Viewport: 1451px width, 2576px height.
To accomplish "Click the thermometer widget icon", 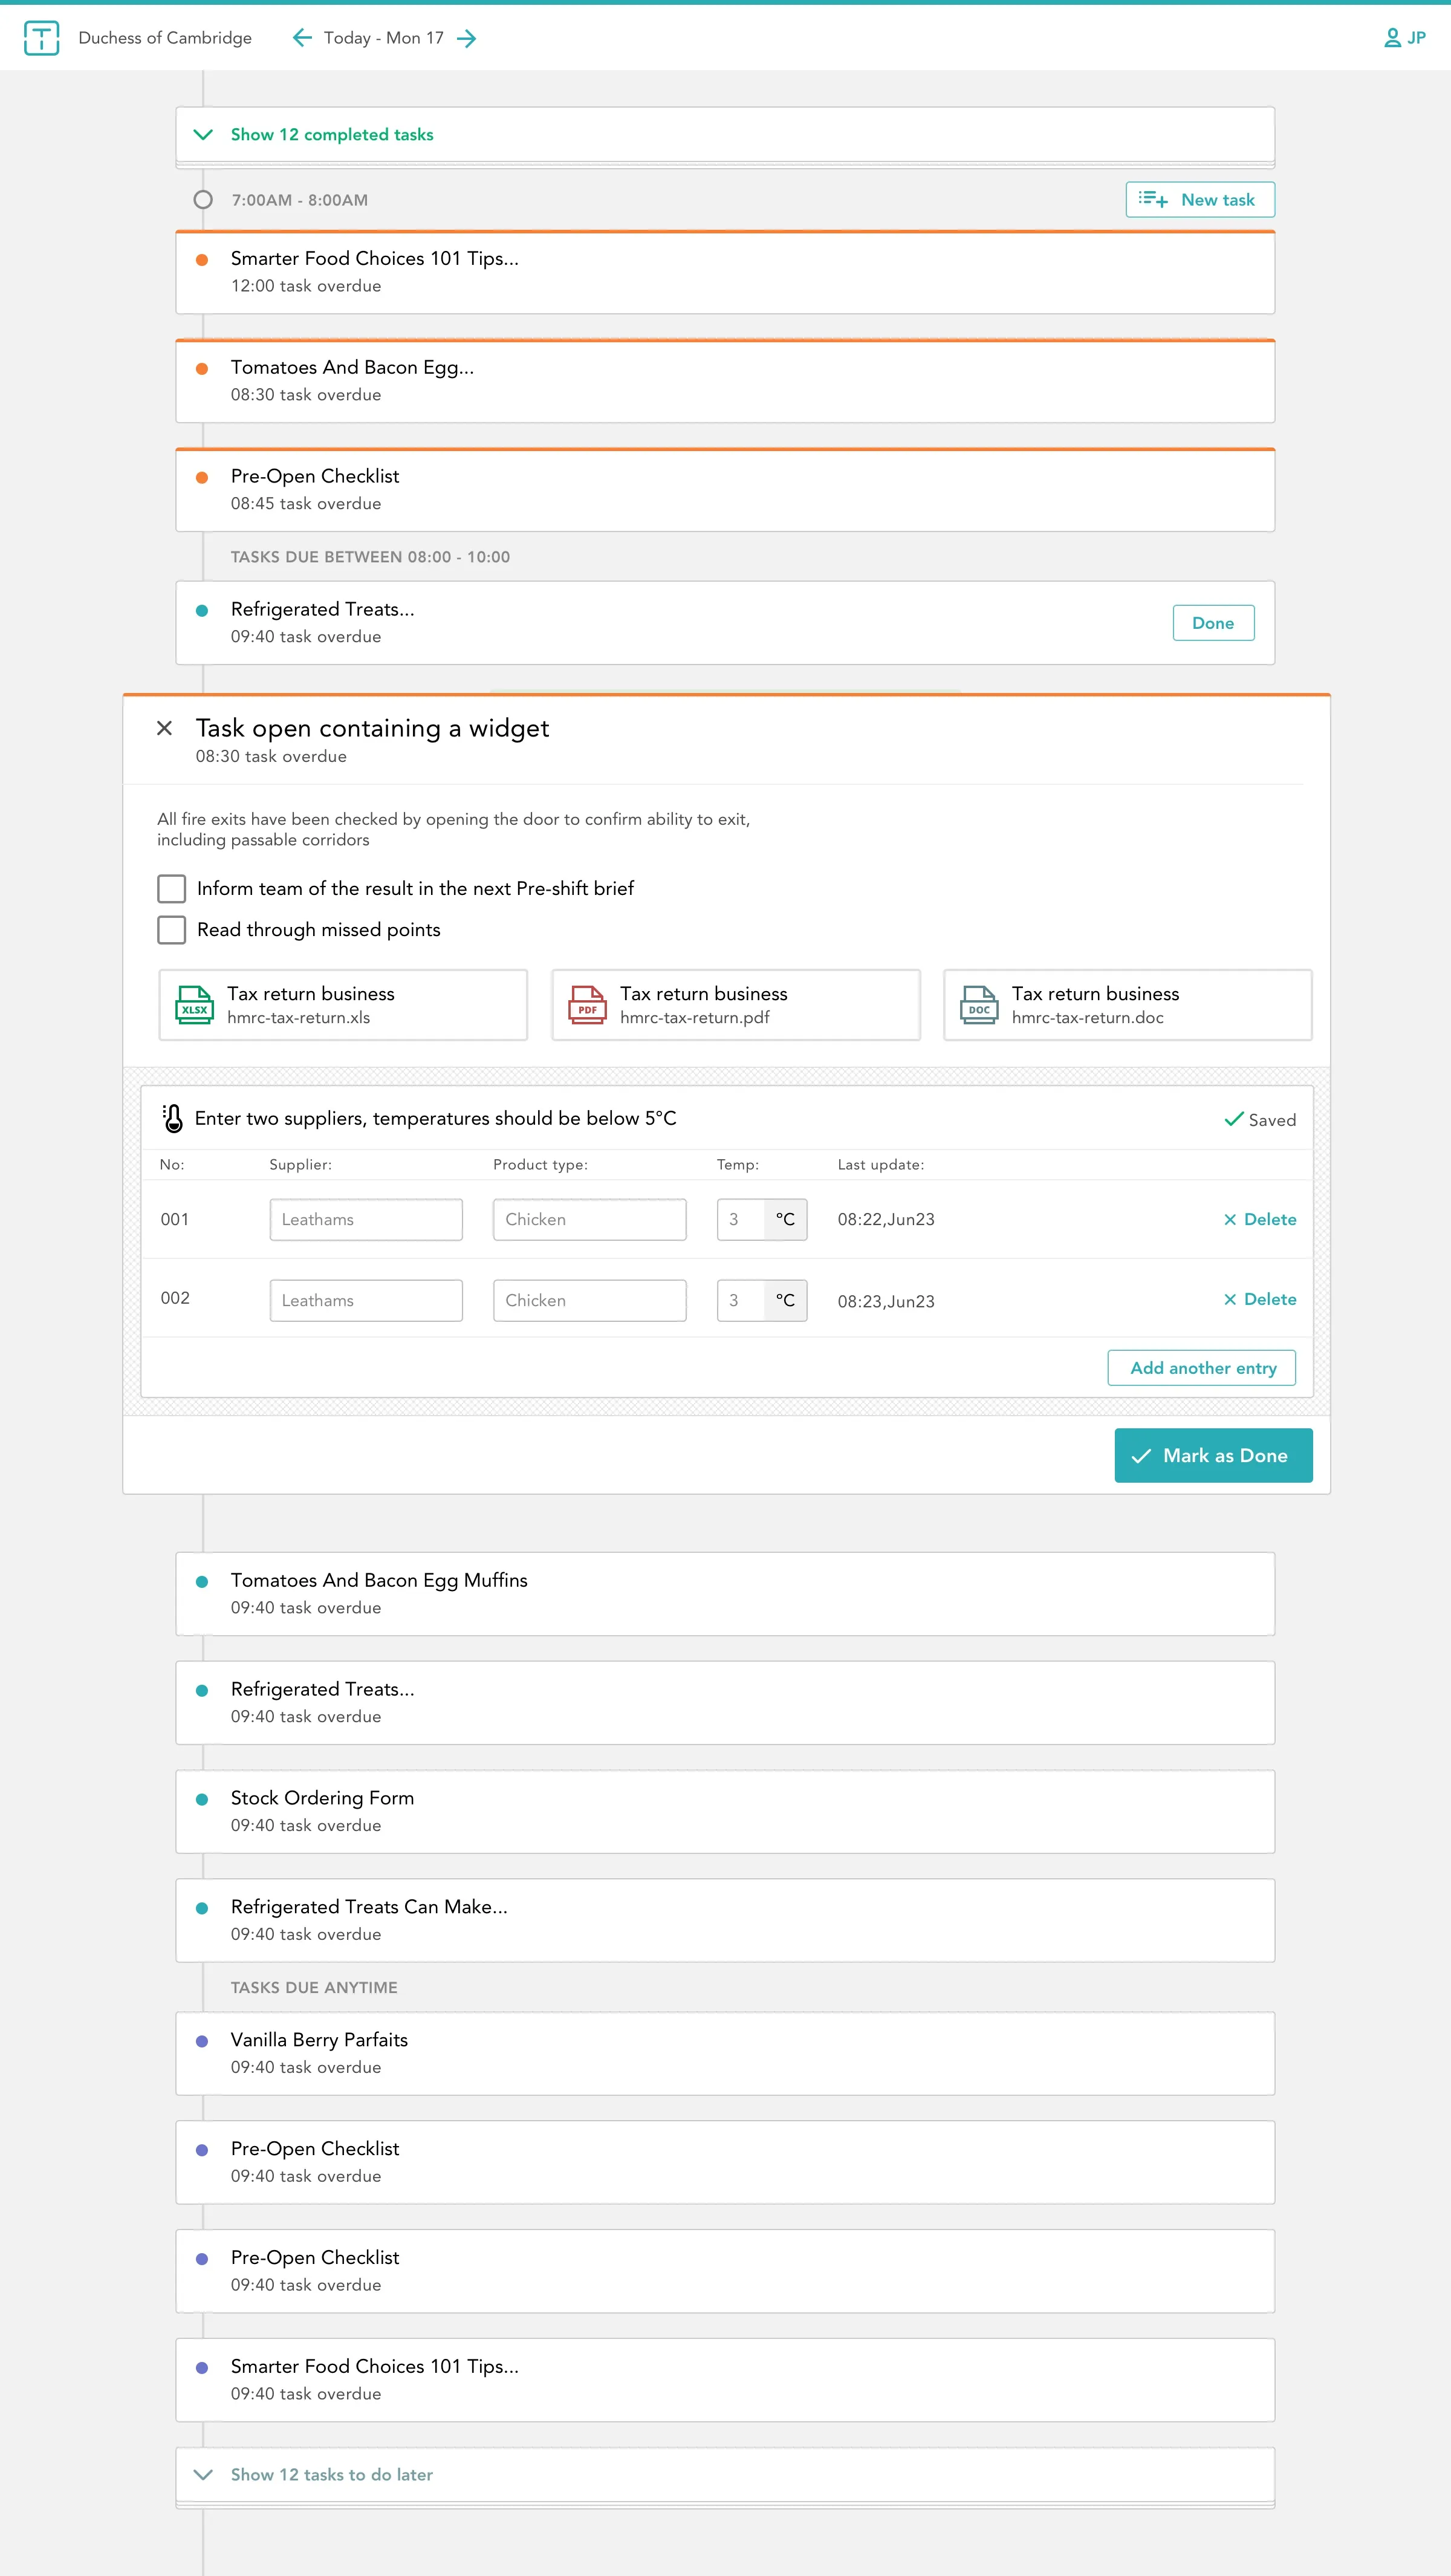I will pos(173,1118).
